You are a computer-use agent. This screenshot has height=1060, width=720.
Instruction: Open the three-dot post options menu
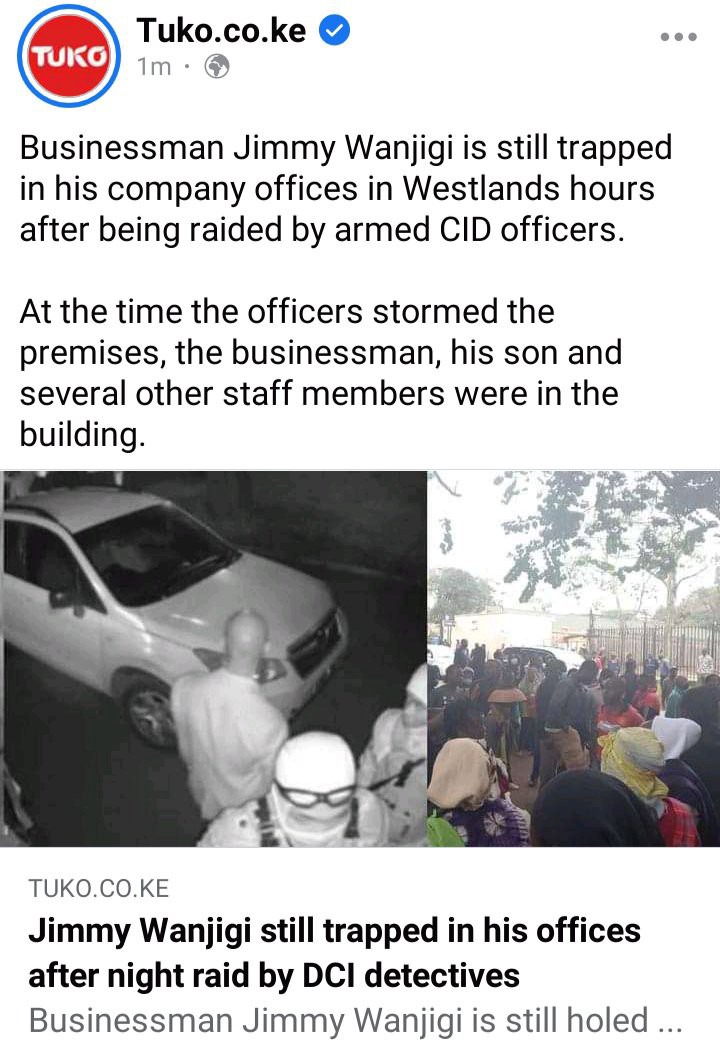(x=679, y=37)
